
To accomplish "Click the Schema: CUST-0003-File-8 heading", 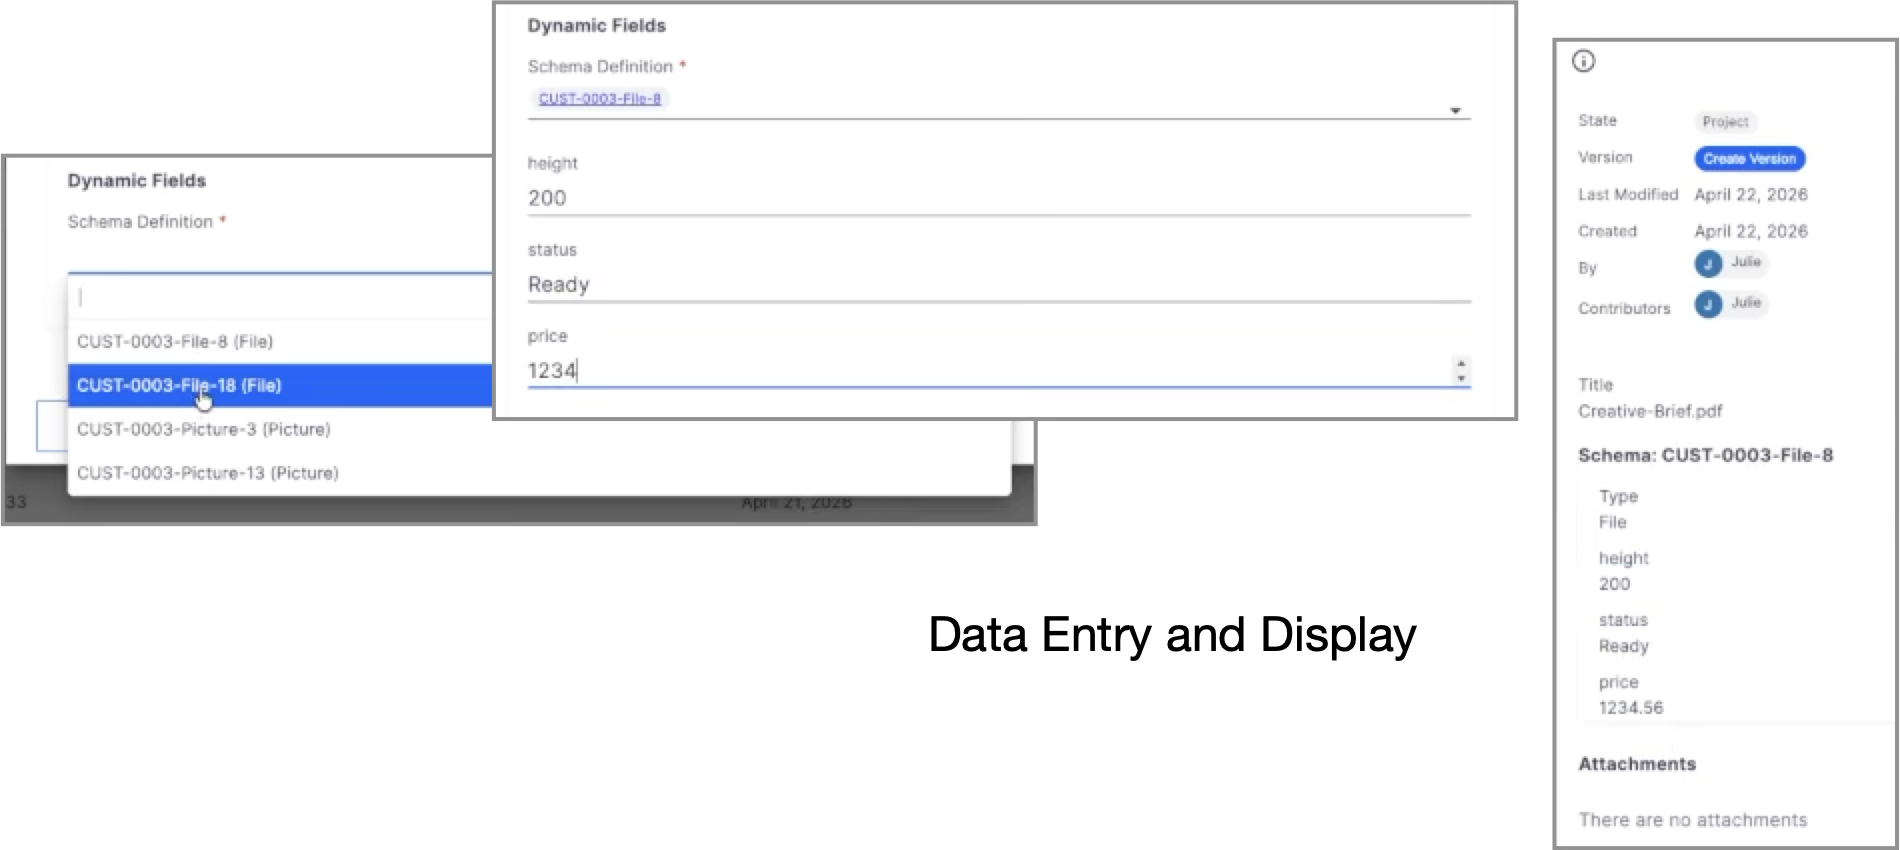I will click(x=1705, y=455).
